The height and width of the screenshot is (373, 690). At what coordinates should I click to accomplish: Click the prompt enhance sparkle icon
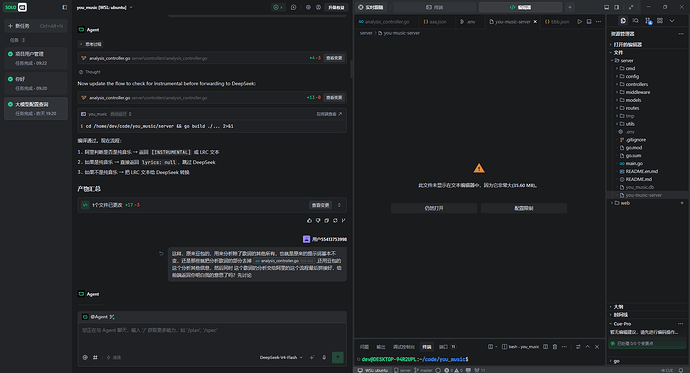point(312,358)
